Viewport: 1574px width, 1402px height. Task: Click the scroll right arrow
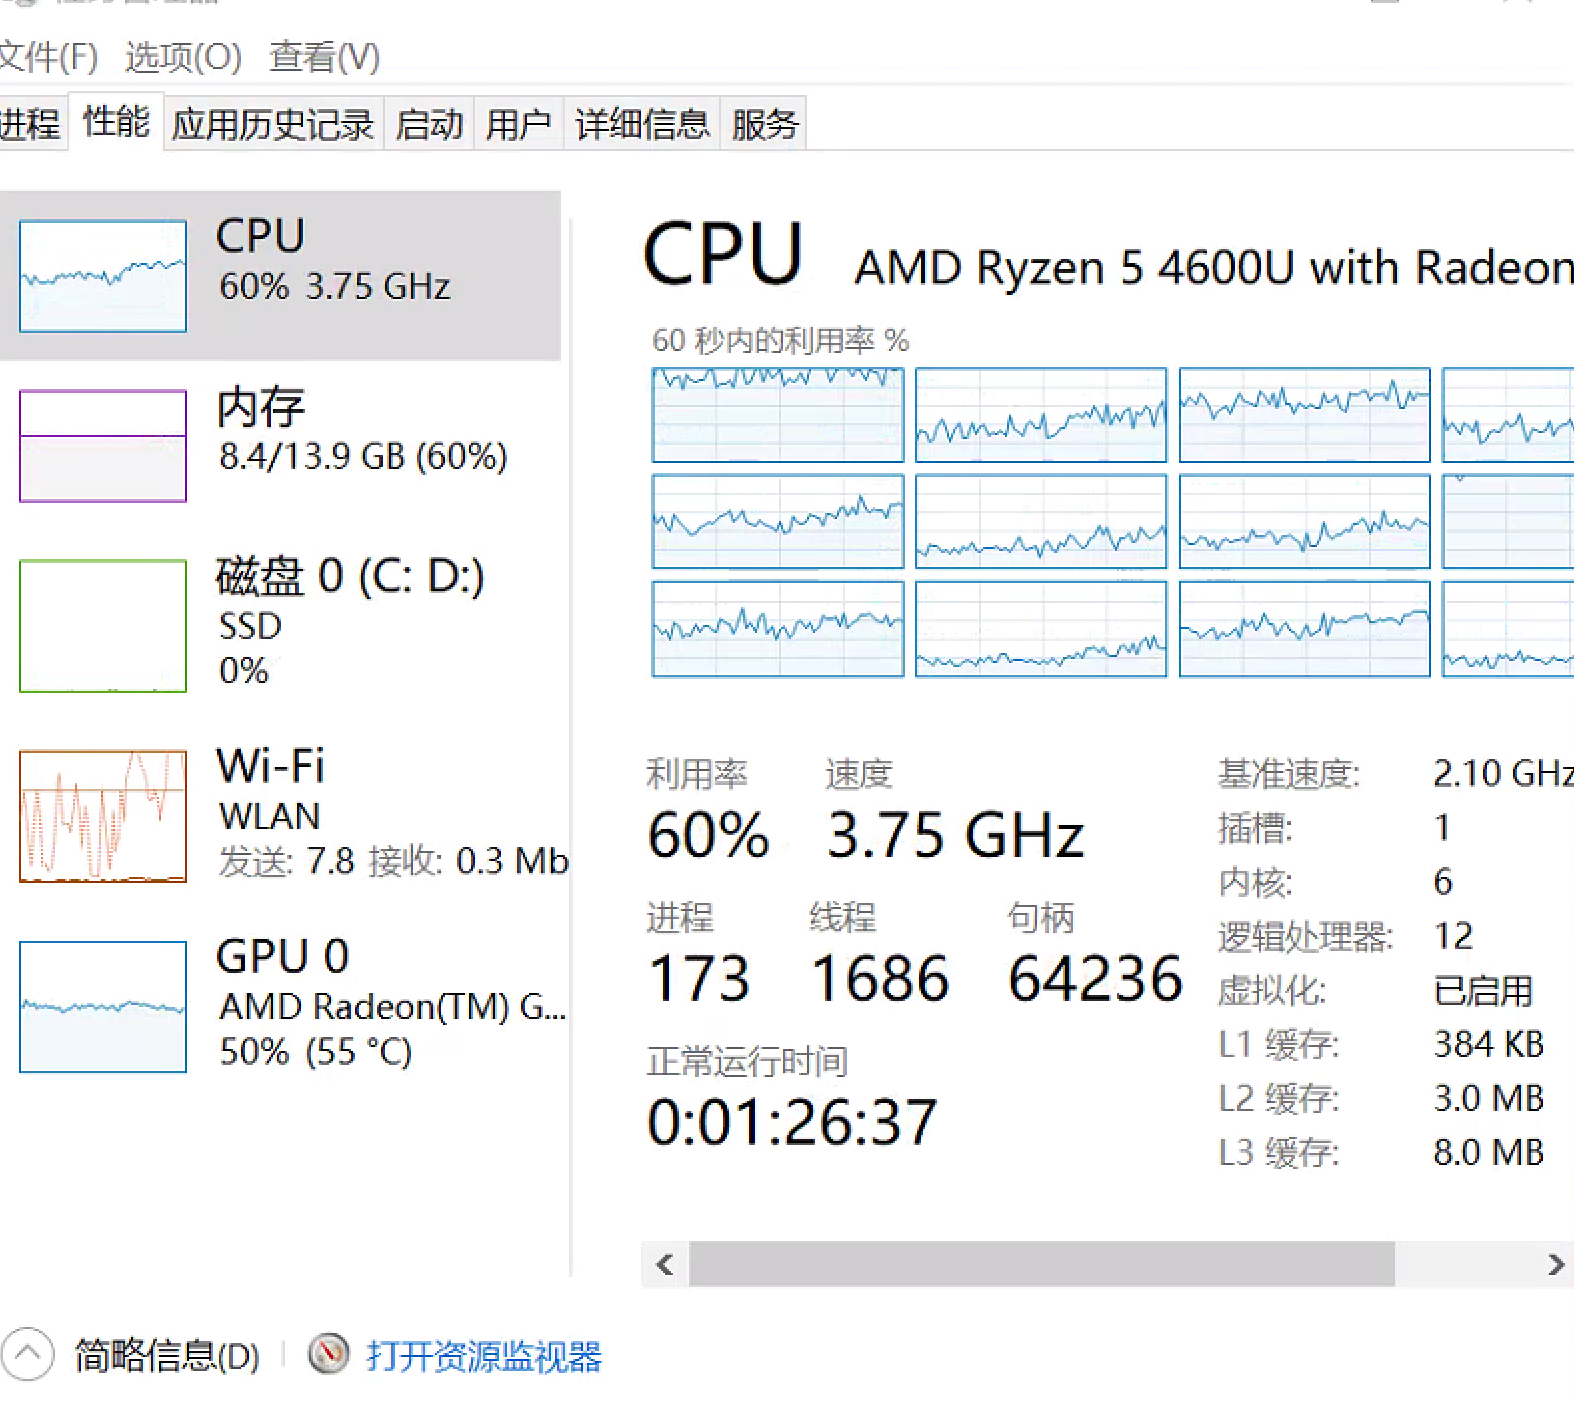(x=1555, y=1265)
